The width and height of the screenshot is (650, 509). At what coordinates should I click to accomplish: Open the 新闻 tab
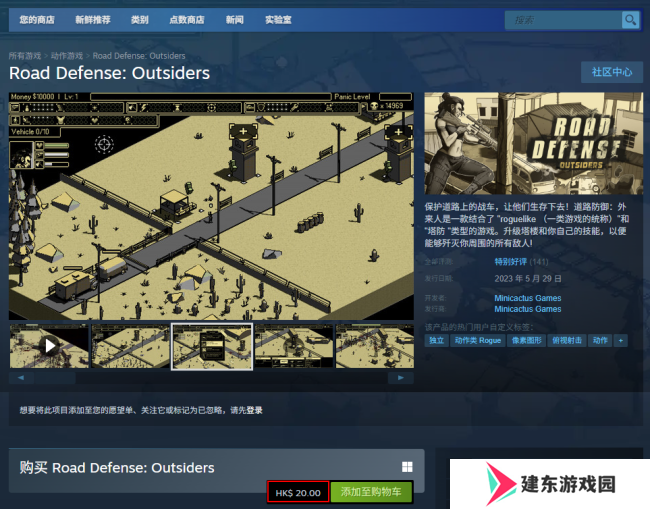(235, 19)
